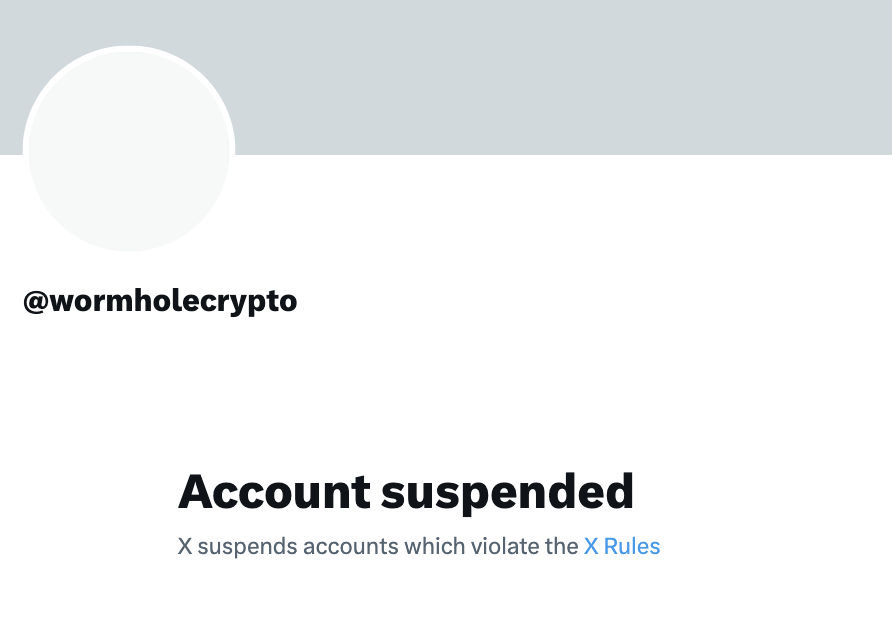The height and width of the screenshot is (634, 892).
Task: Open the X Rules link
Action: 621,547
